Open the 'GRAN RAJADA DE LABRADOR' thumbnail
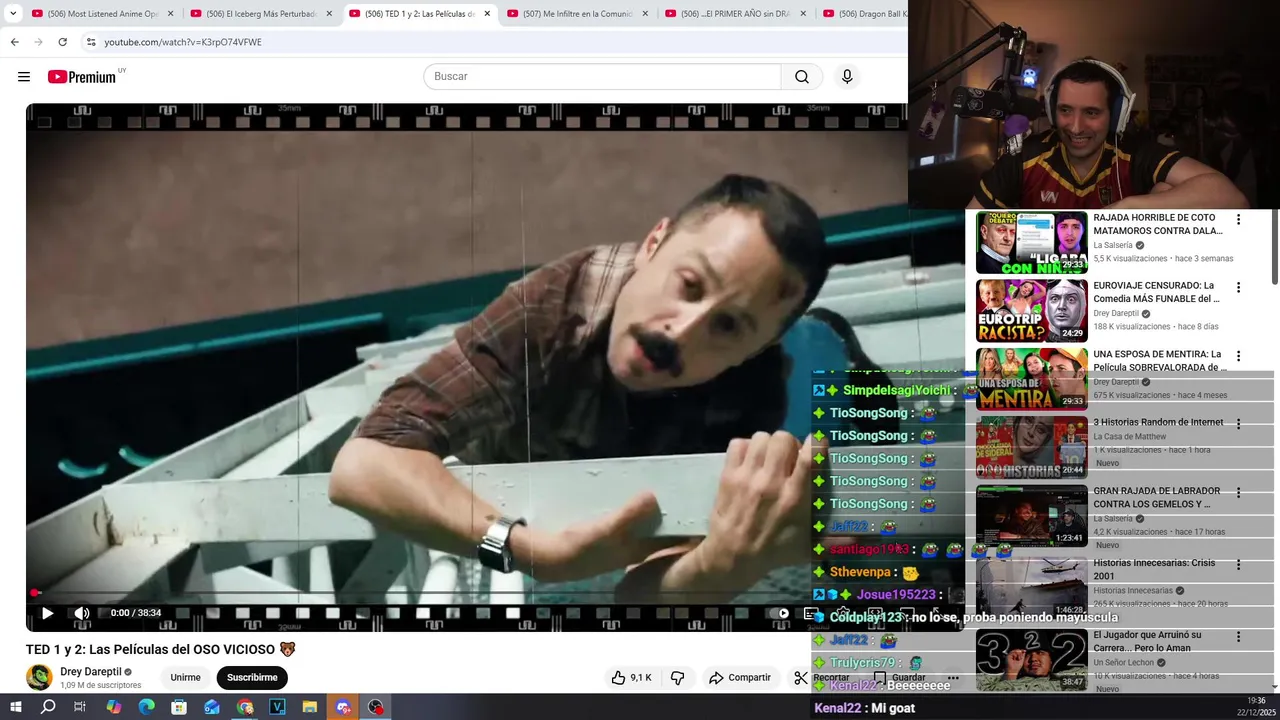Image resolution: width=1280 pixels, height=720 pixels. click(x=1031, y=516)
